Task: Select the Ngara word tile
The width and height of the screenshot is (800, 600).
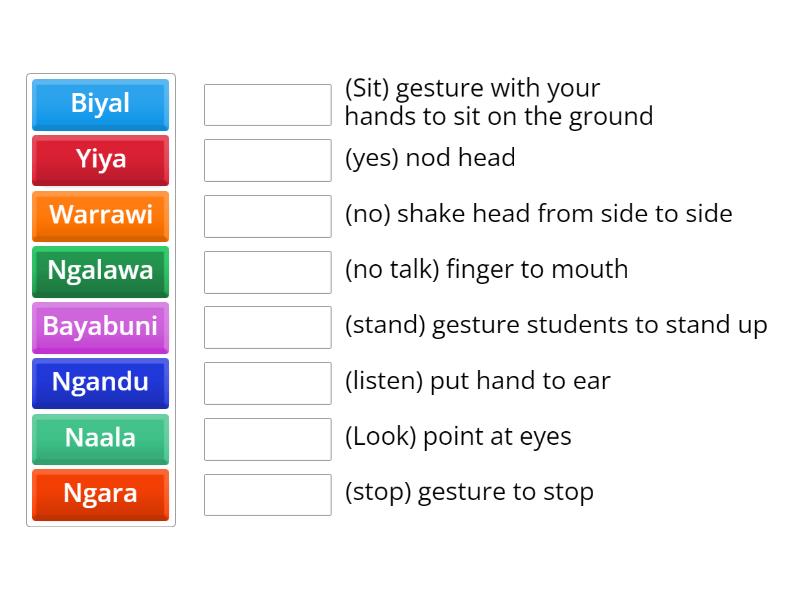Action: pos(100,495)
